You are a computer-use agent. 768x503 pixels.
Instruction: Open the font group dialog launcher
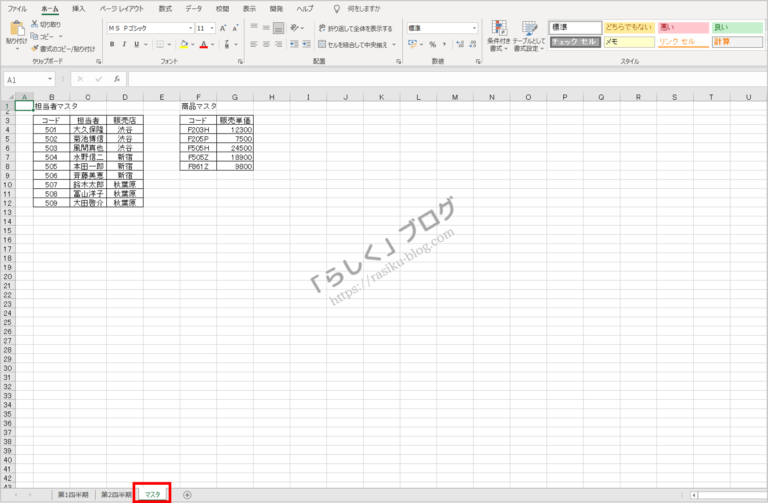(x=240, y=62)
